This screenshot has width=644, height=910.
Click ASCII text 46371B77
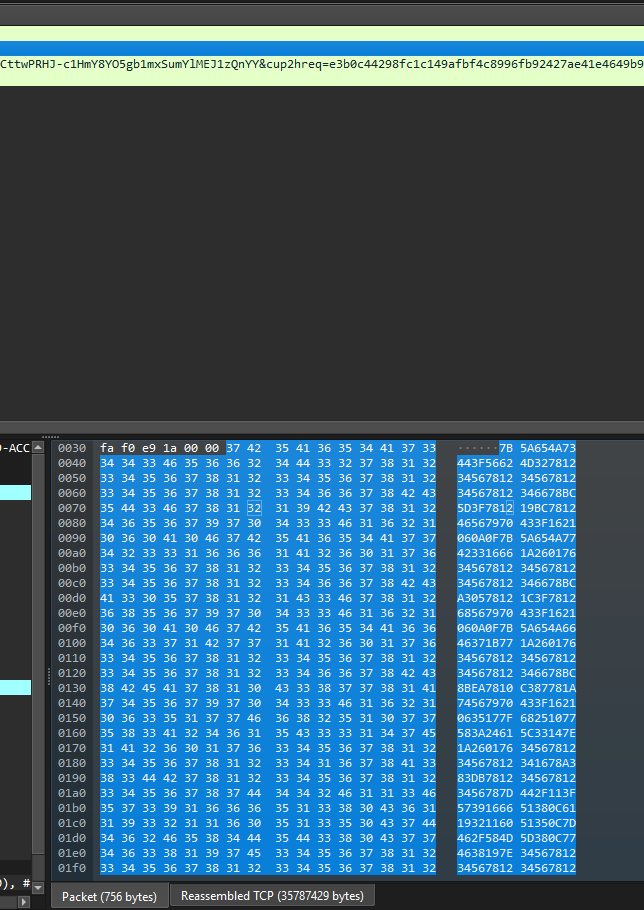click(485, 643)
